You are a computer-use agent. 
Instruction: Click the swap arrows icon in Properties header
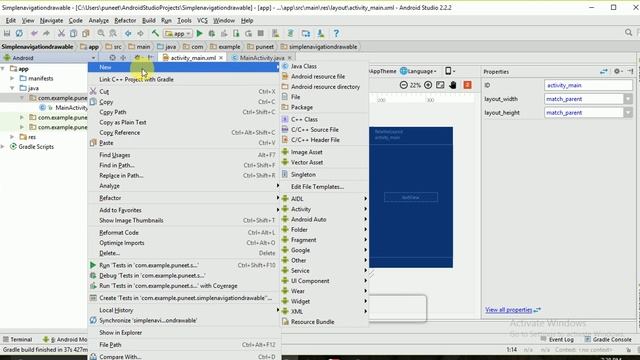point(604,71)
